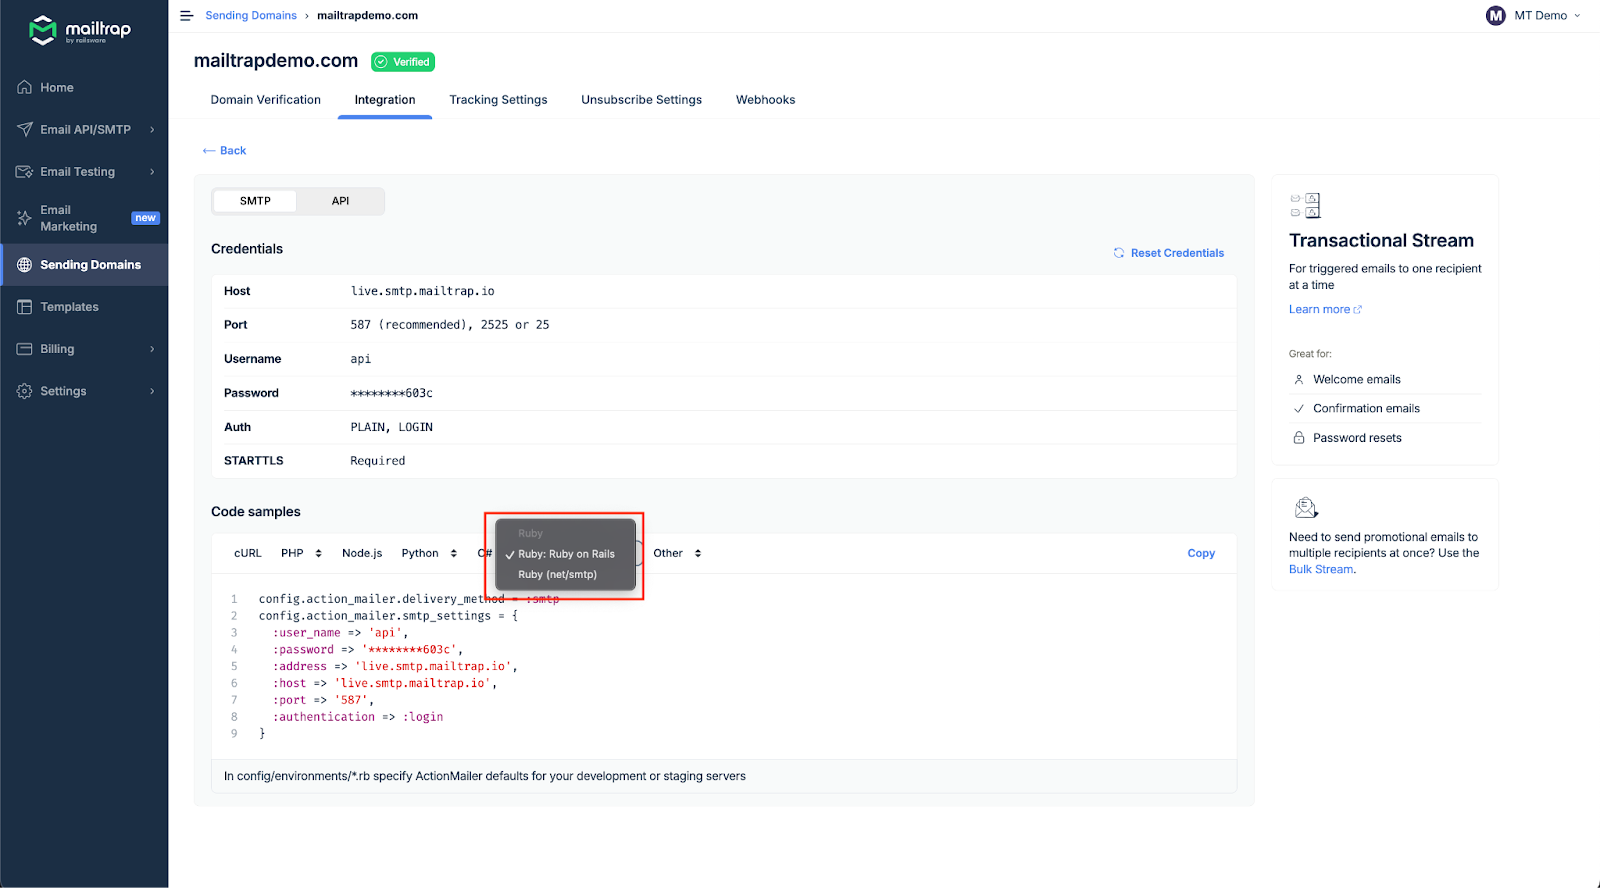Screen dimensions: 1600x888
Task: Click the Home house icon
Action: tap(25, 88)
